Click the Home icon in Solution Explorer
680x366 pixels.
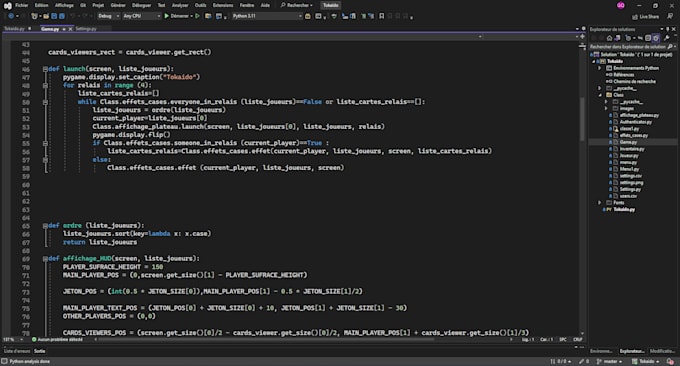point(609,38)
